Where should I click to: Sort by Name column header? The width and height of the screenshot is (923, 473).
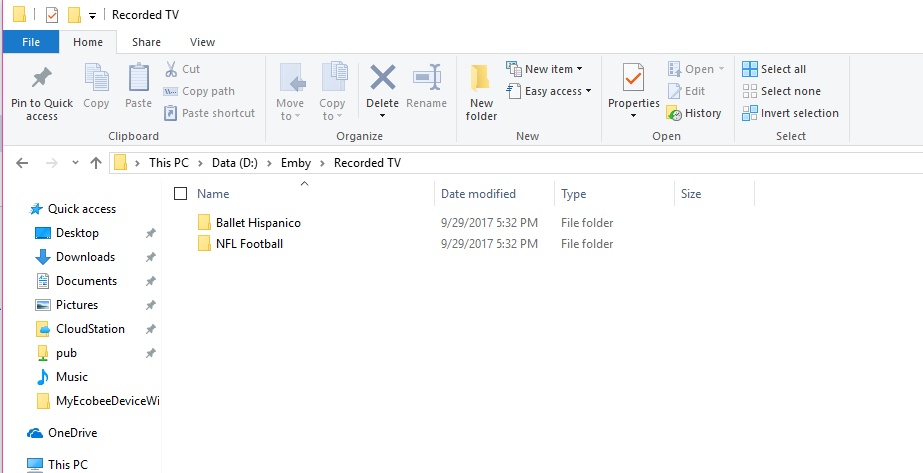(x=213, y=194)
